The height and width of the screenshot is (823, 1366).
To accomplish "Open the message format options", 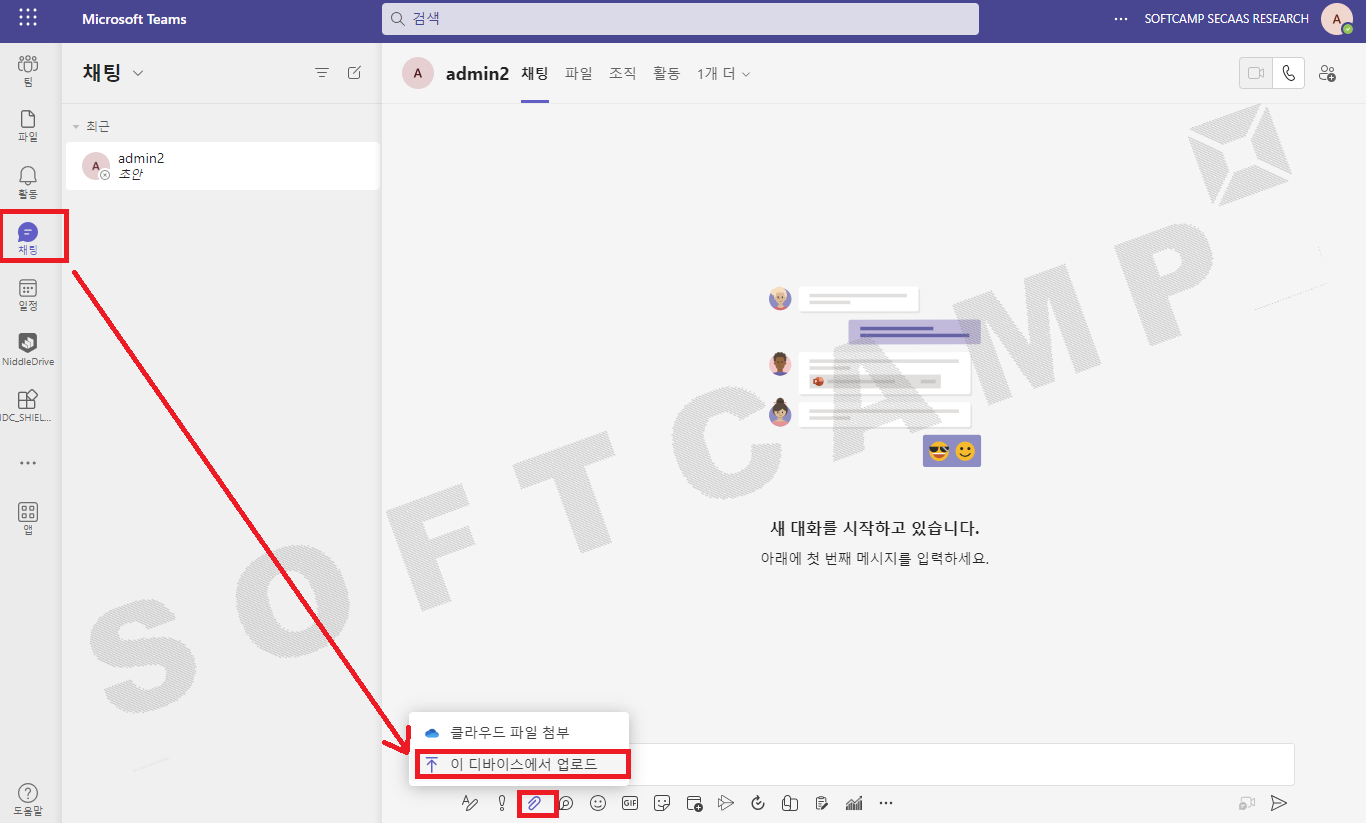I will 470,803.
